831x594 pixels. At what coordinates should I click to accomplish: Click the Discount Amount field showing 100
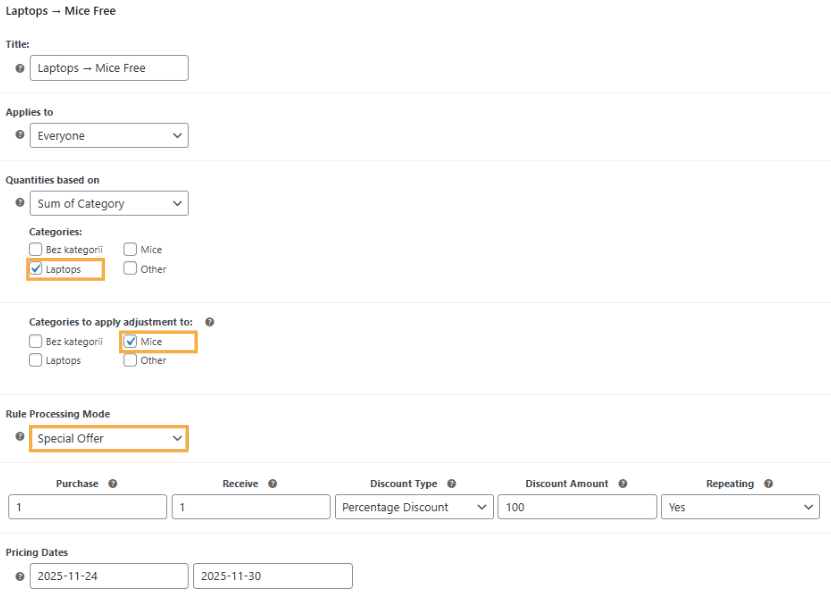click(577, 507)
